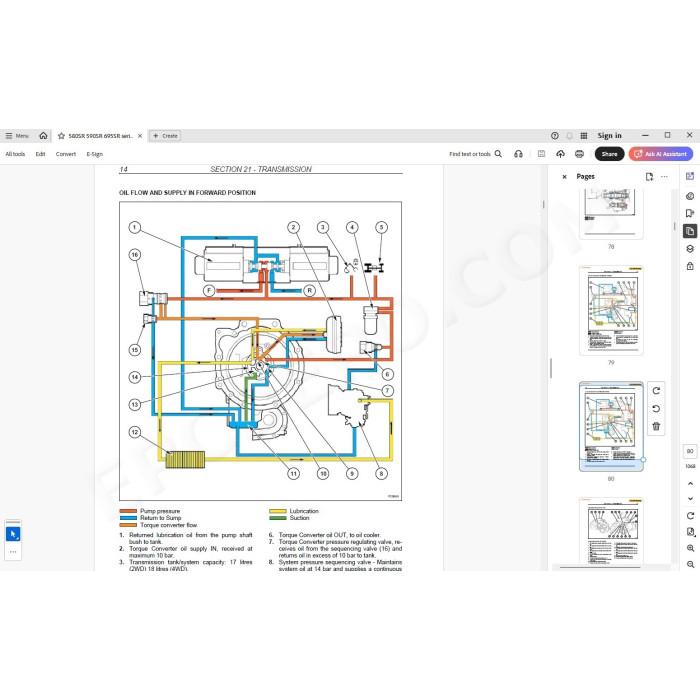Viewport: 700px width, 700px height.
Task: Star the document tab as favorite
Action: click(x=61, y=136)
